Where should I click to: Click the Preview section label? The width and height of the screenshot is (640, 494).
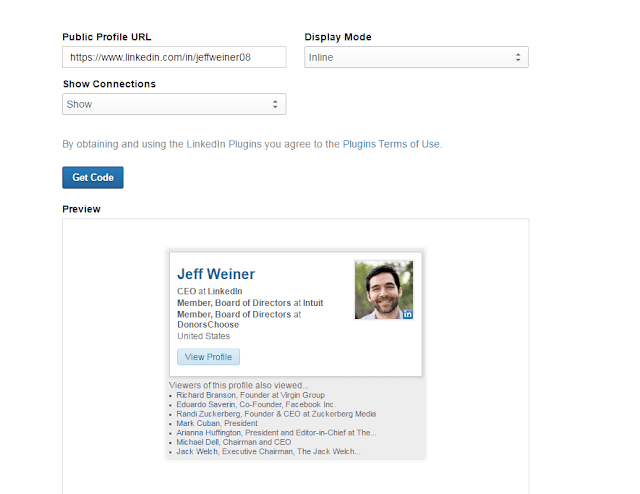tap(81, 209)
